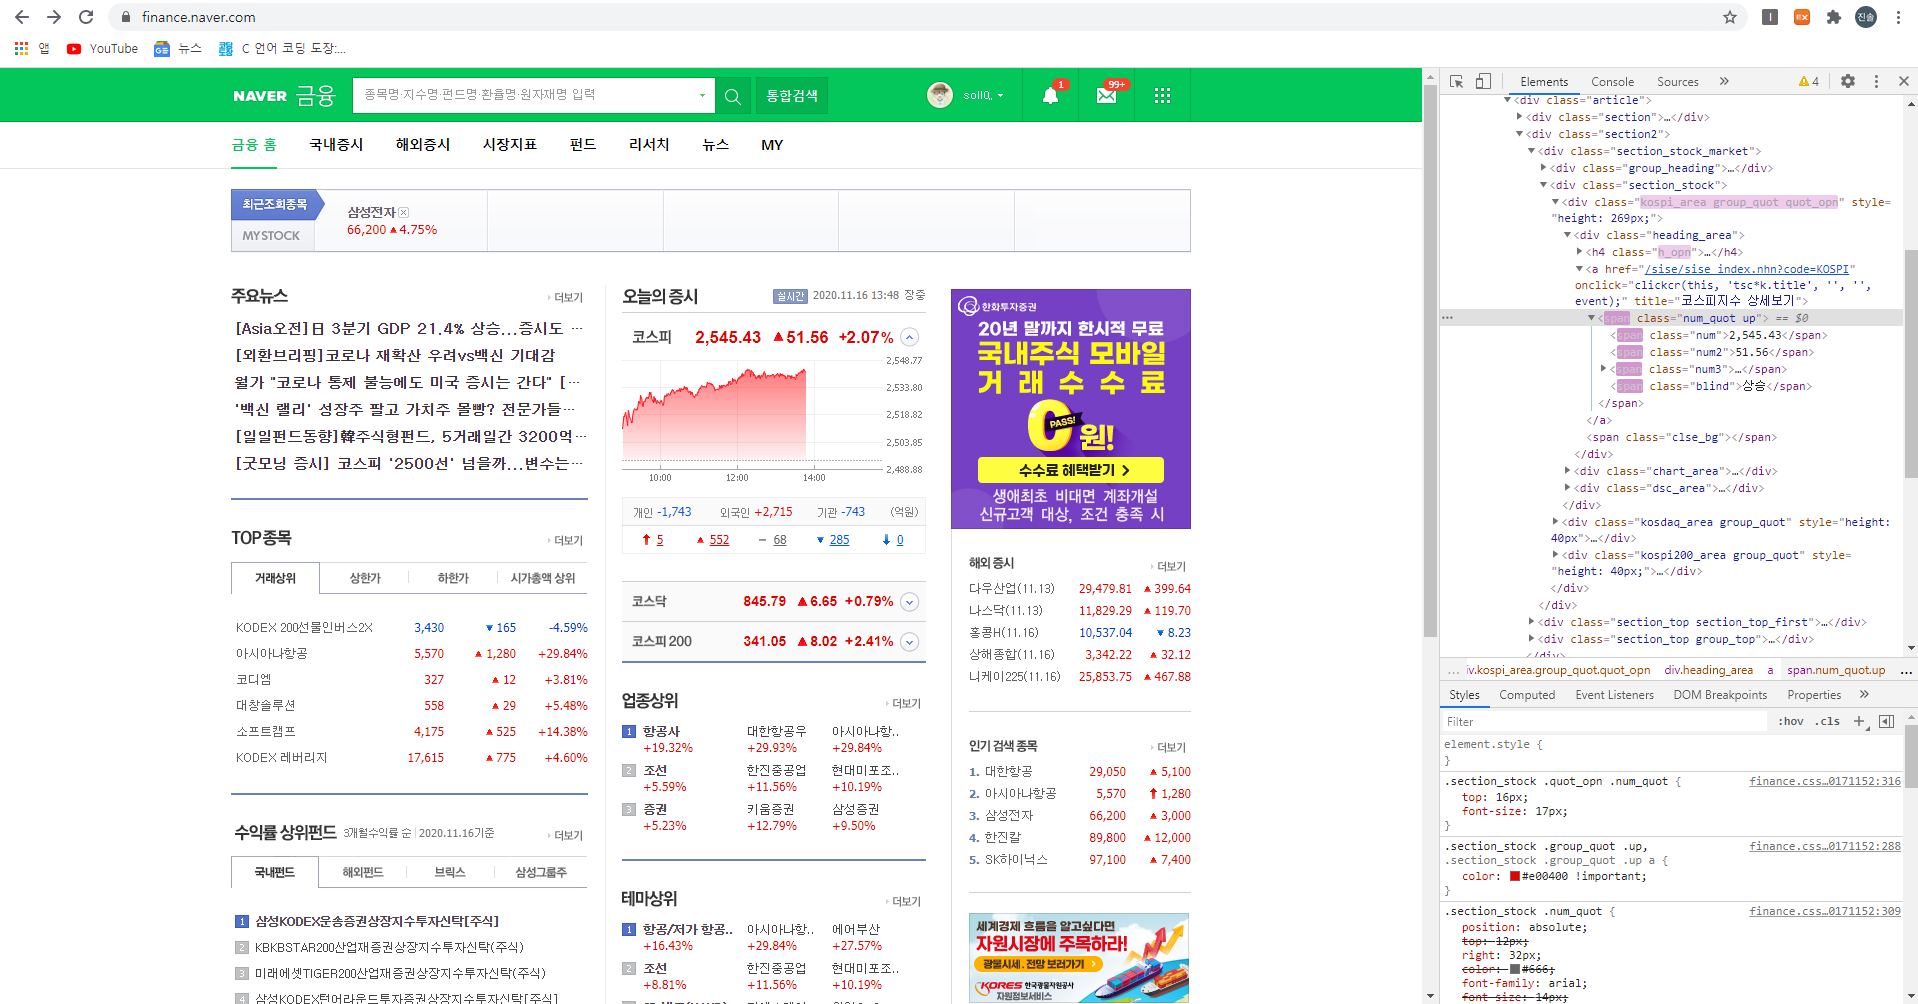This screenshot has height=1004, width=1918.
Task: Click the browser forward arrow
Action: click(x=54, y=17)
